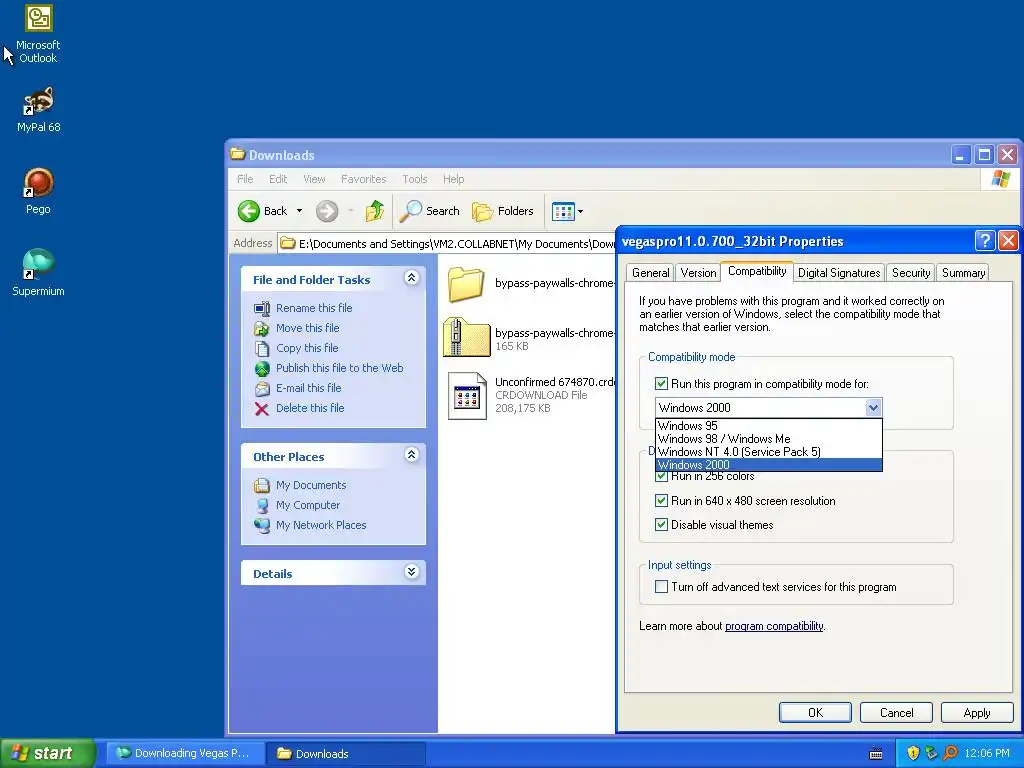Click the taskbar clock showing 12:06 PM
Screen dimensions: 1024x768
[987, 754]
